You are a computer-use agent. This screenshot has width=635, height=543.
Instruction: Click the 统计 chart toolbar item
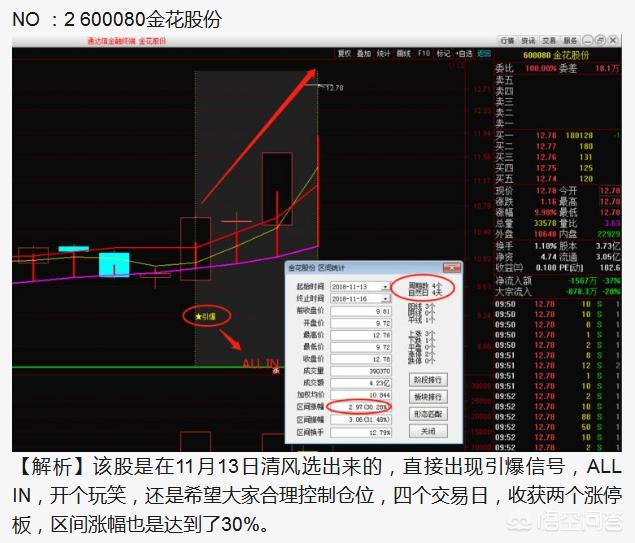tap(384, 53)
